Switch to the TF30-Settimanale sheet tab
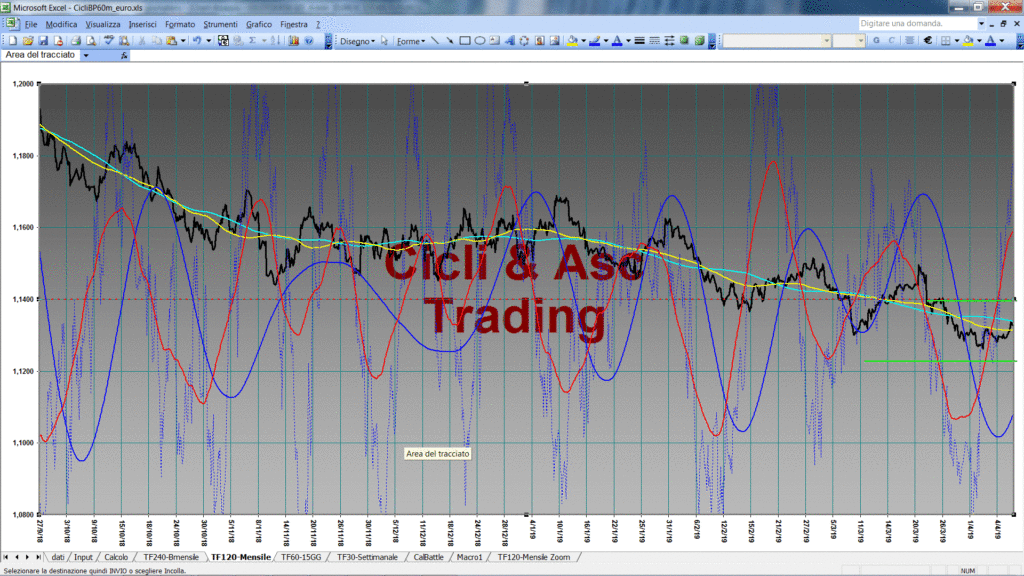Screen dimensions: 1024x576 point(367,557)
